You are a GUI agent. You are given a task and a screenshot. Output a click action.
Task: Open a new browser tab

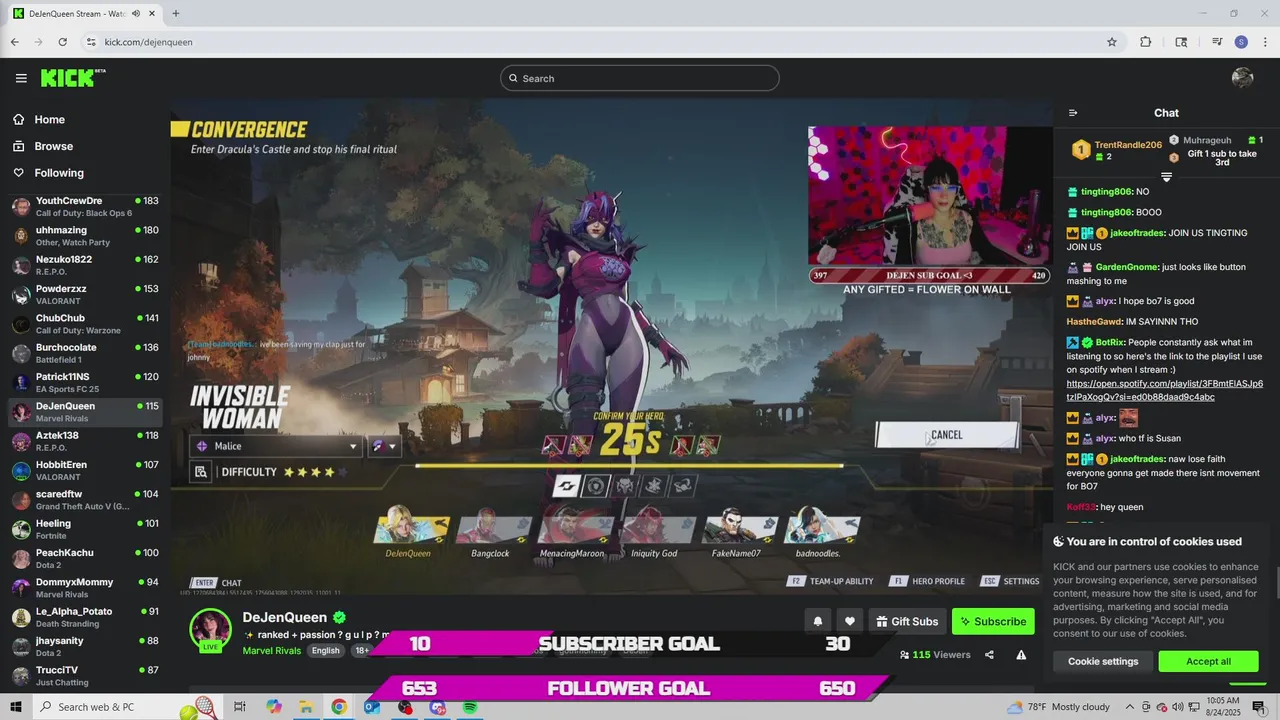pyautogui.click(x=175, y=14)
